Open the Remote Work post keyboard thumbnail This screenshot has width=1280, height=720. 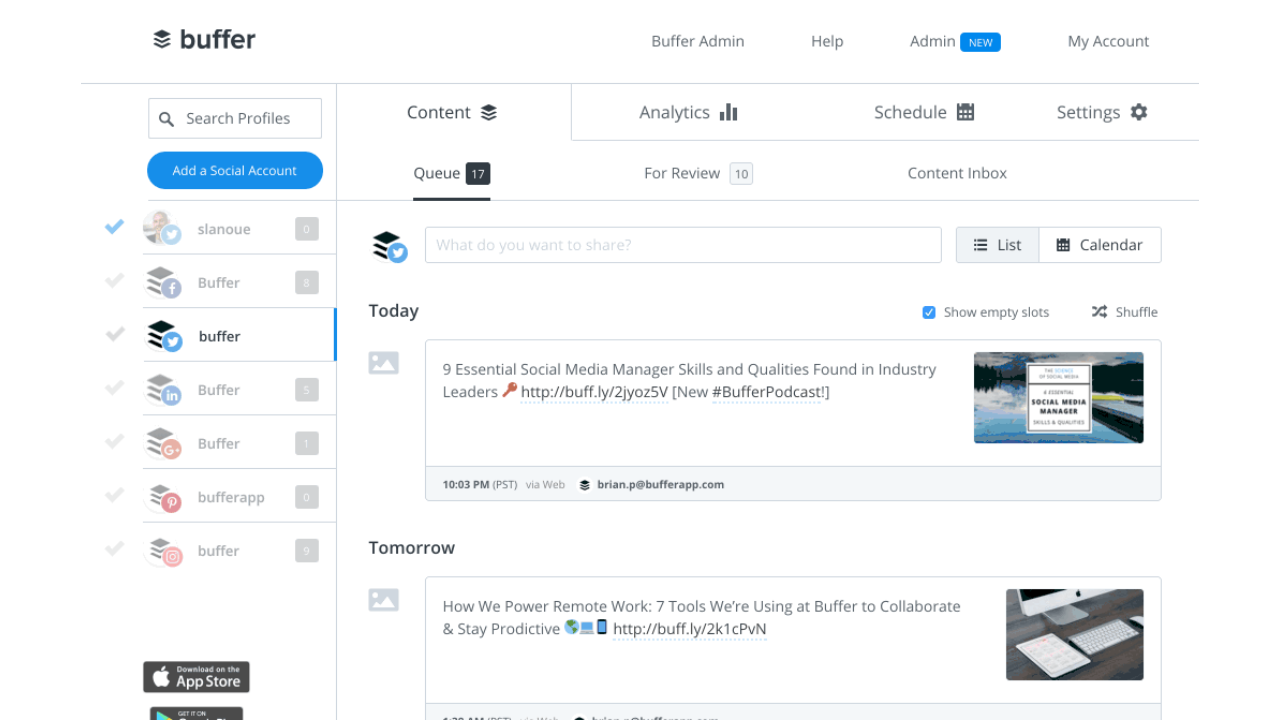click(1075, 635)
